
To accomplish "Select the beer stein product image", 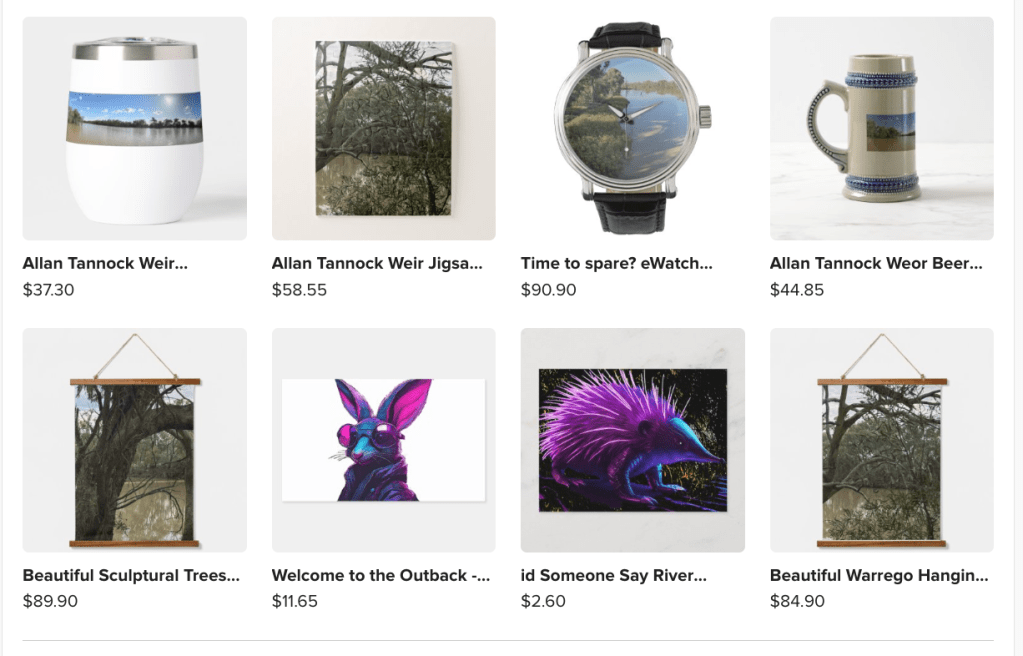I will pos(881,129).
